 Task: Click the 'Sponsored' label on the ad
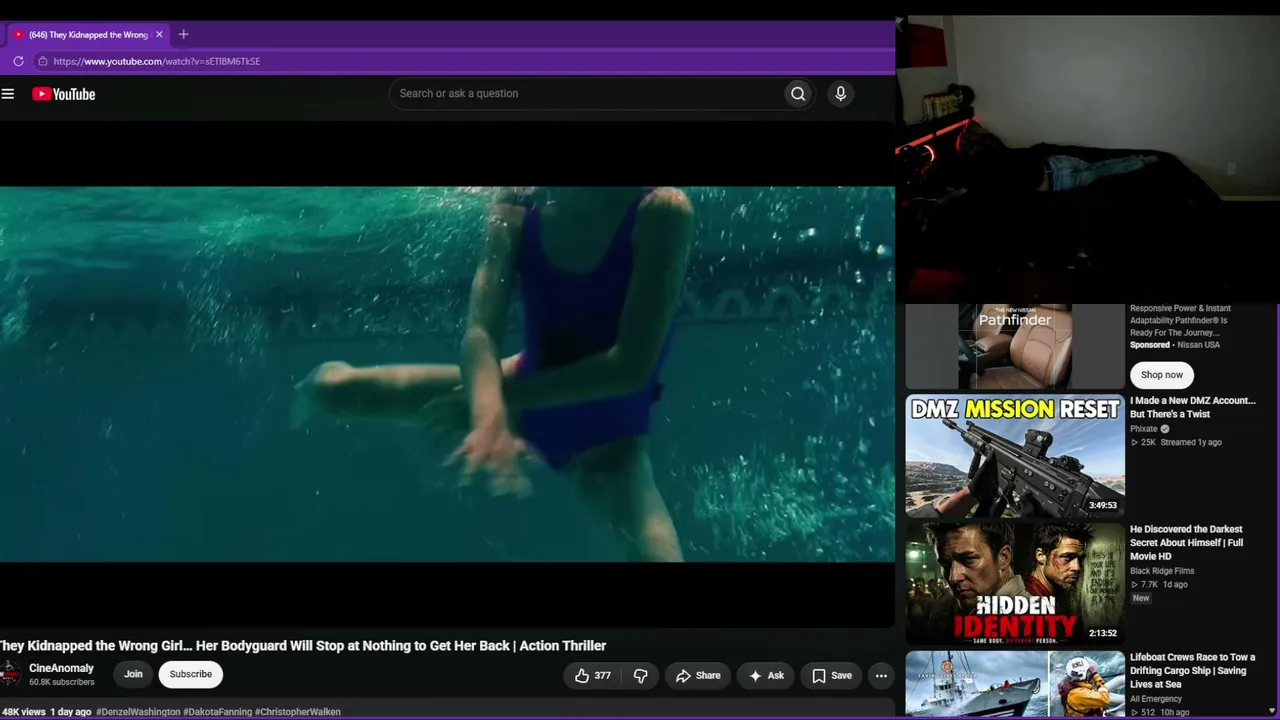click(1150, 345)
